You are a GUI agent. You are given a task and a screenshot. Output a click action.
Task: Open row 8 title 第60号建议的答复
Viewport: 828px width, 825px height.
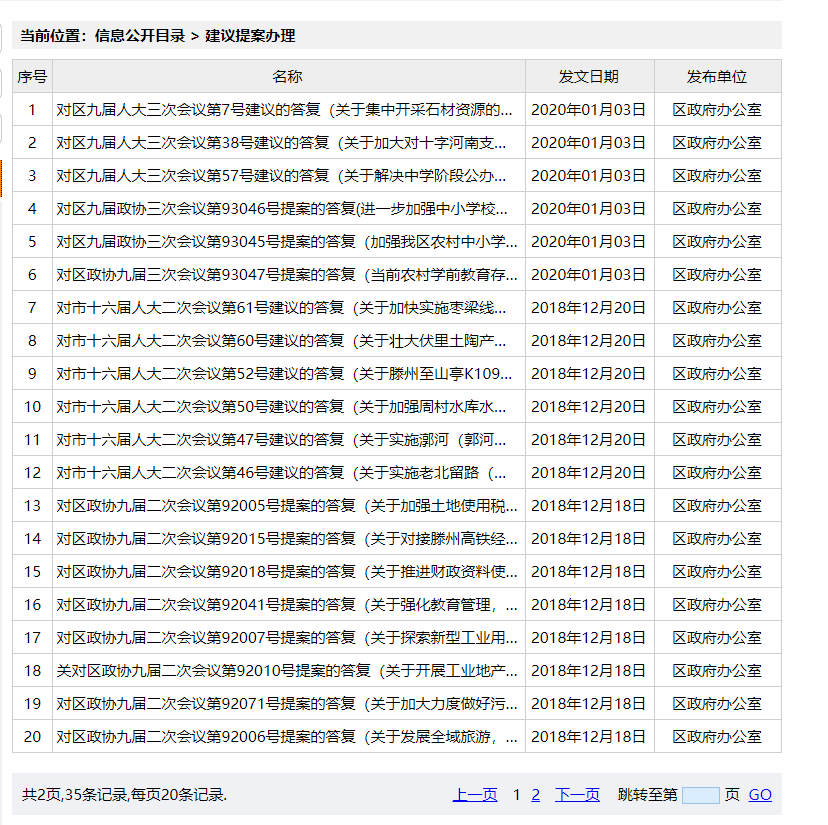coord(281,341)
